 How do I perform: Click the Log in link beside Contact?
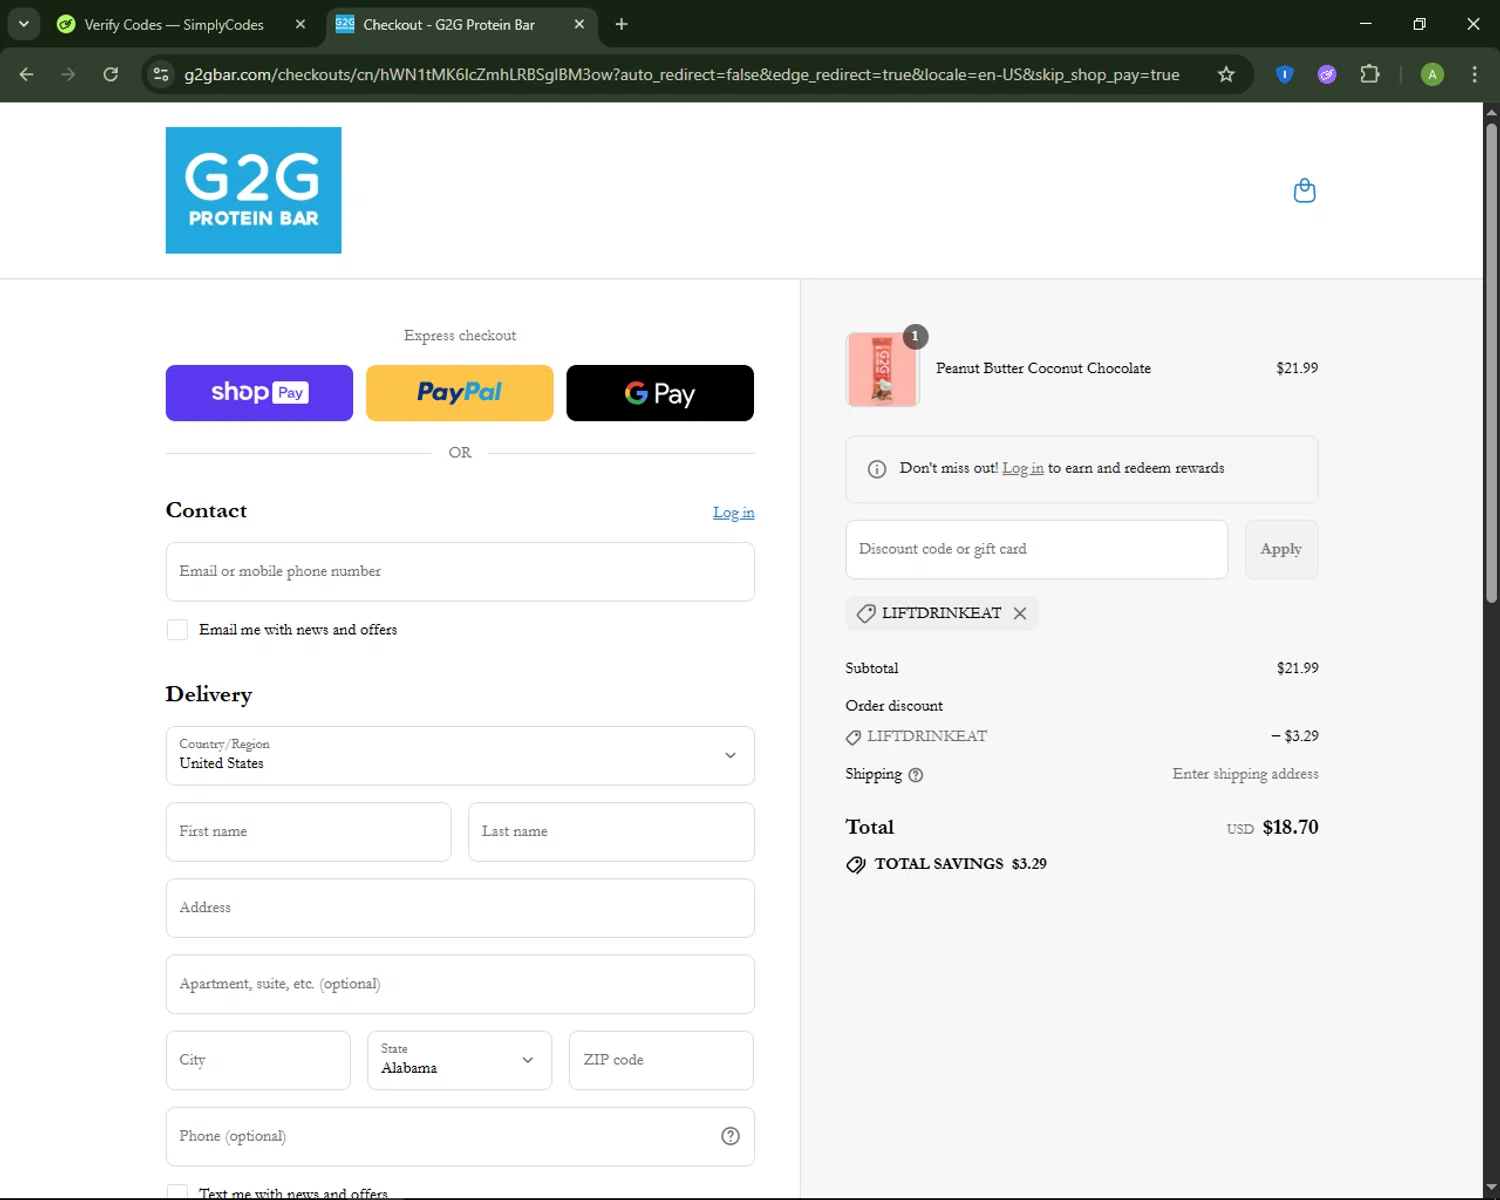click(x=733, y=513)
